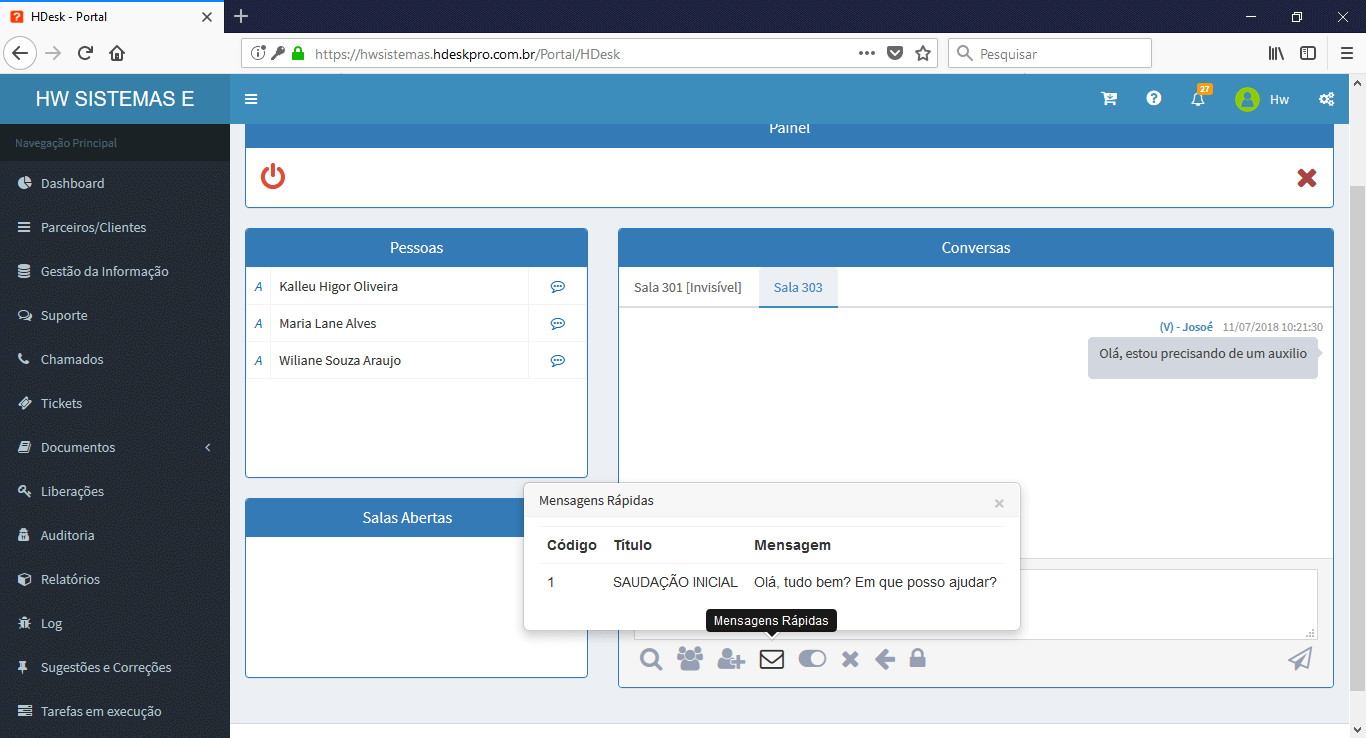Open page actions three-dots in address bar
This screenshot has width=1366, height=738.
[x=867, y=53]
